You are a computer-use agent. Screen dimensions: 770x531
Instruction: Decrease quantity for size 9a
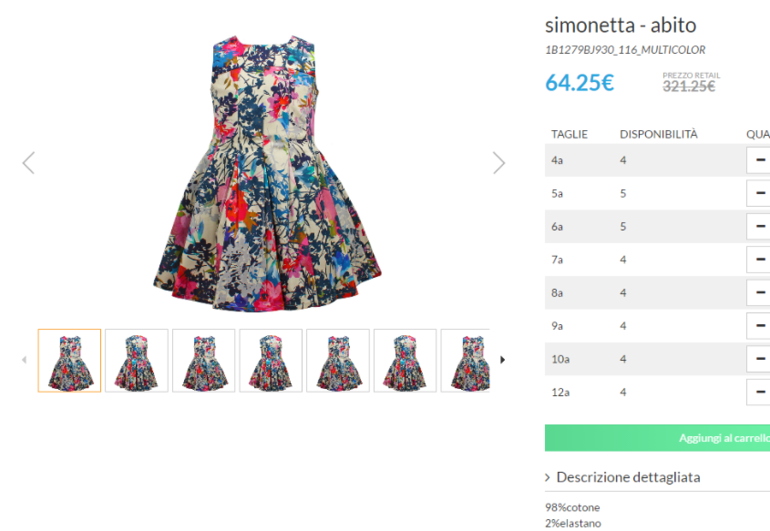[758, 326]
